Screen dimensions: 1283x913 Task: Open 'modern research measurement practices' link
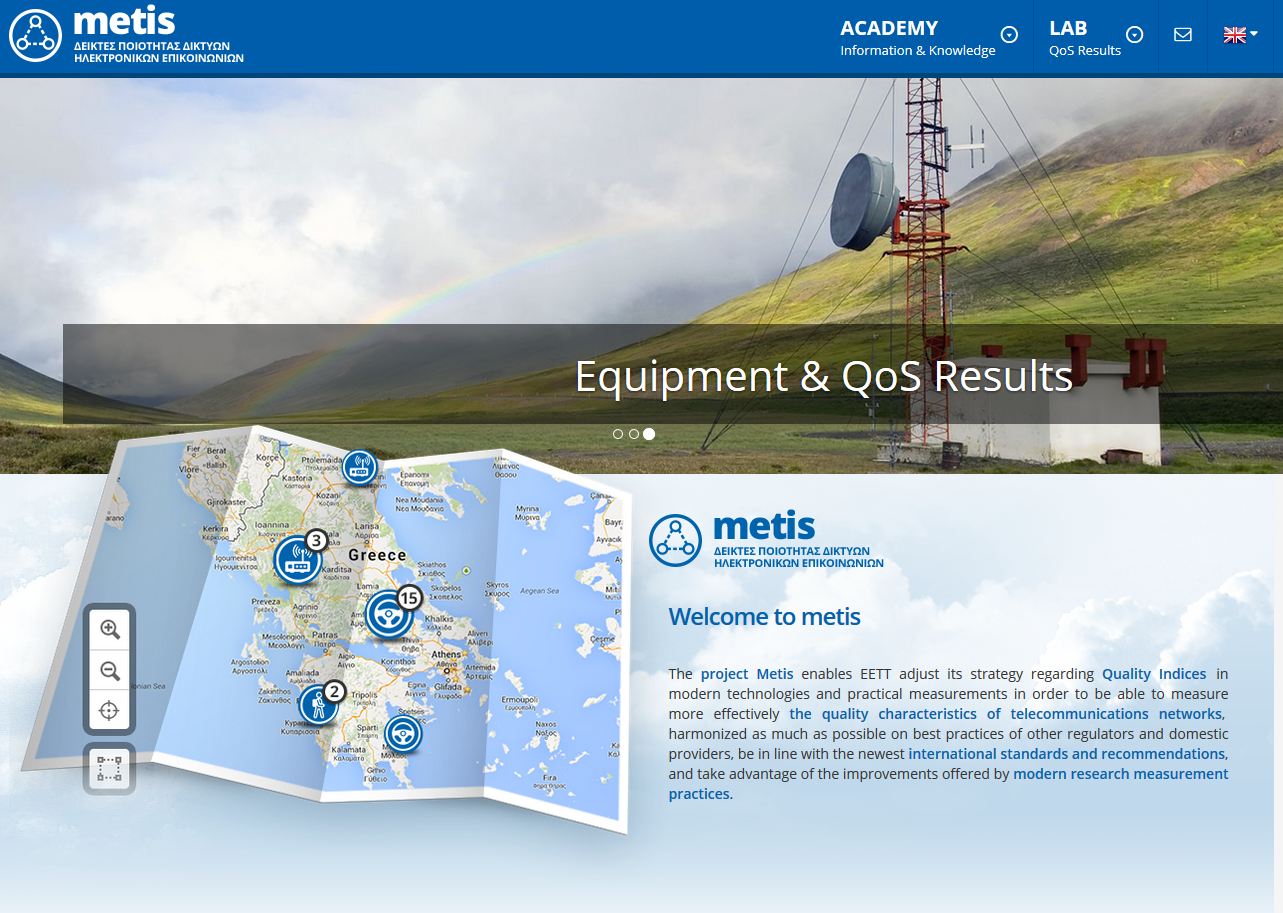click(x=948, y=784)
